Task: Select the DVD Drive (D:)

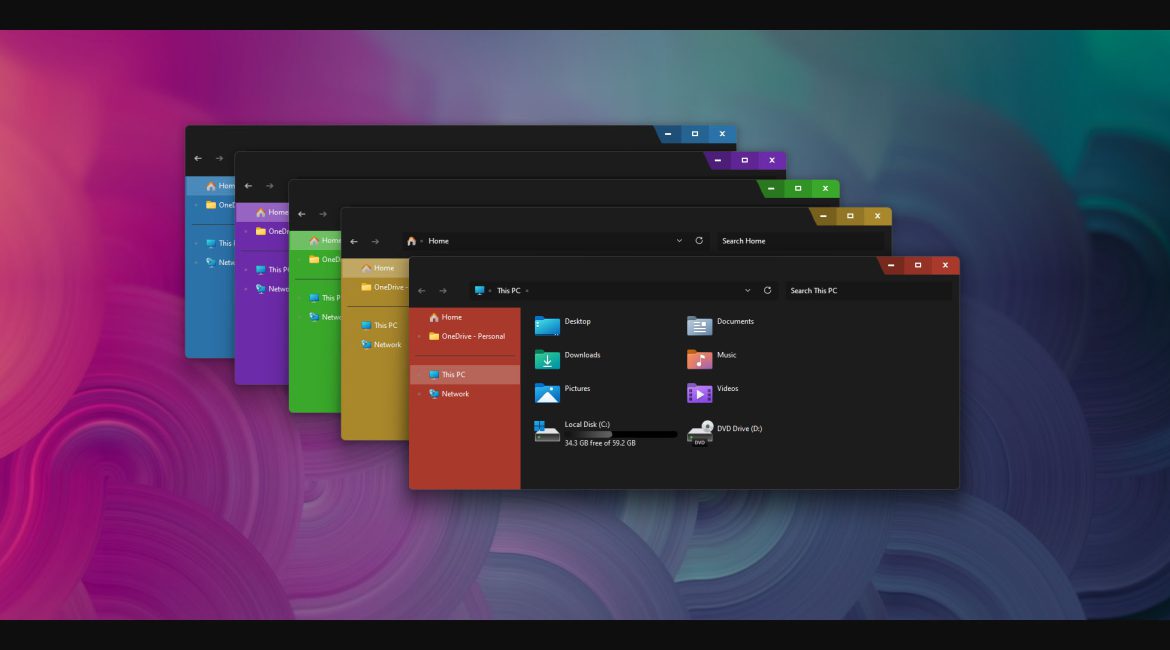Action: [725, 433]
